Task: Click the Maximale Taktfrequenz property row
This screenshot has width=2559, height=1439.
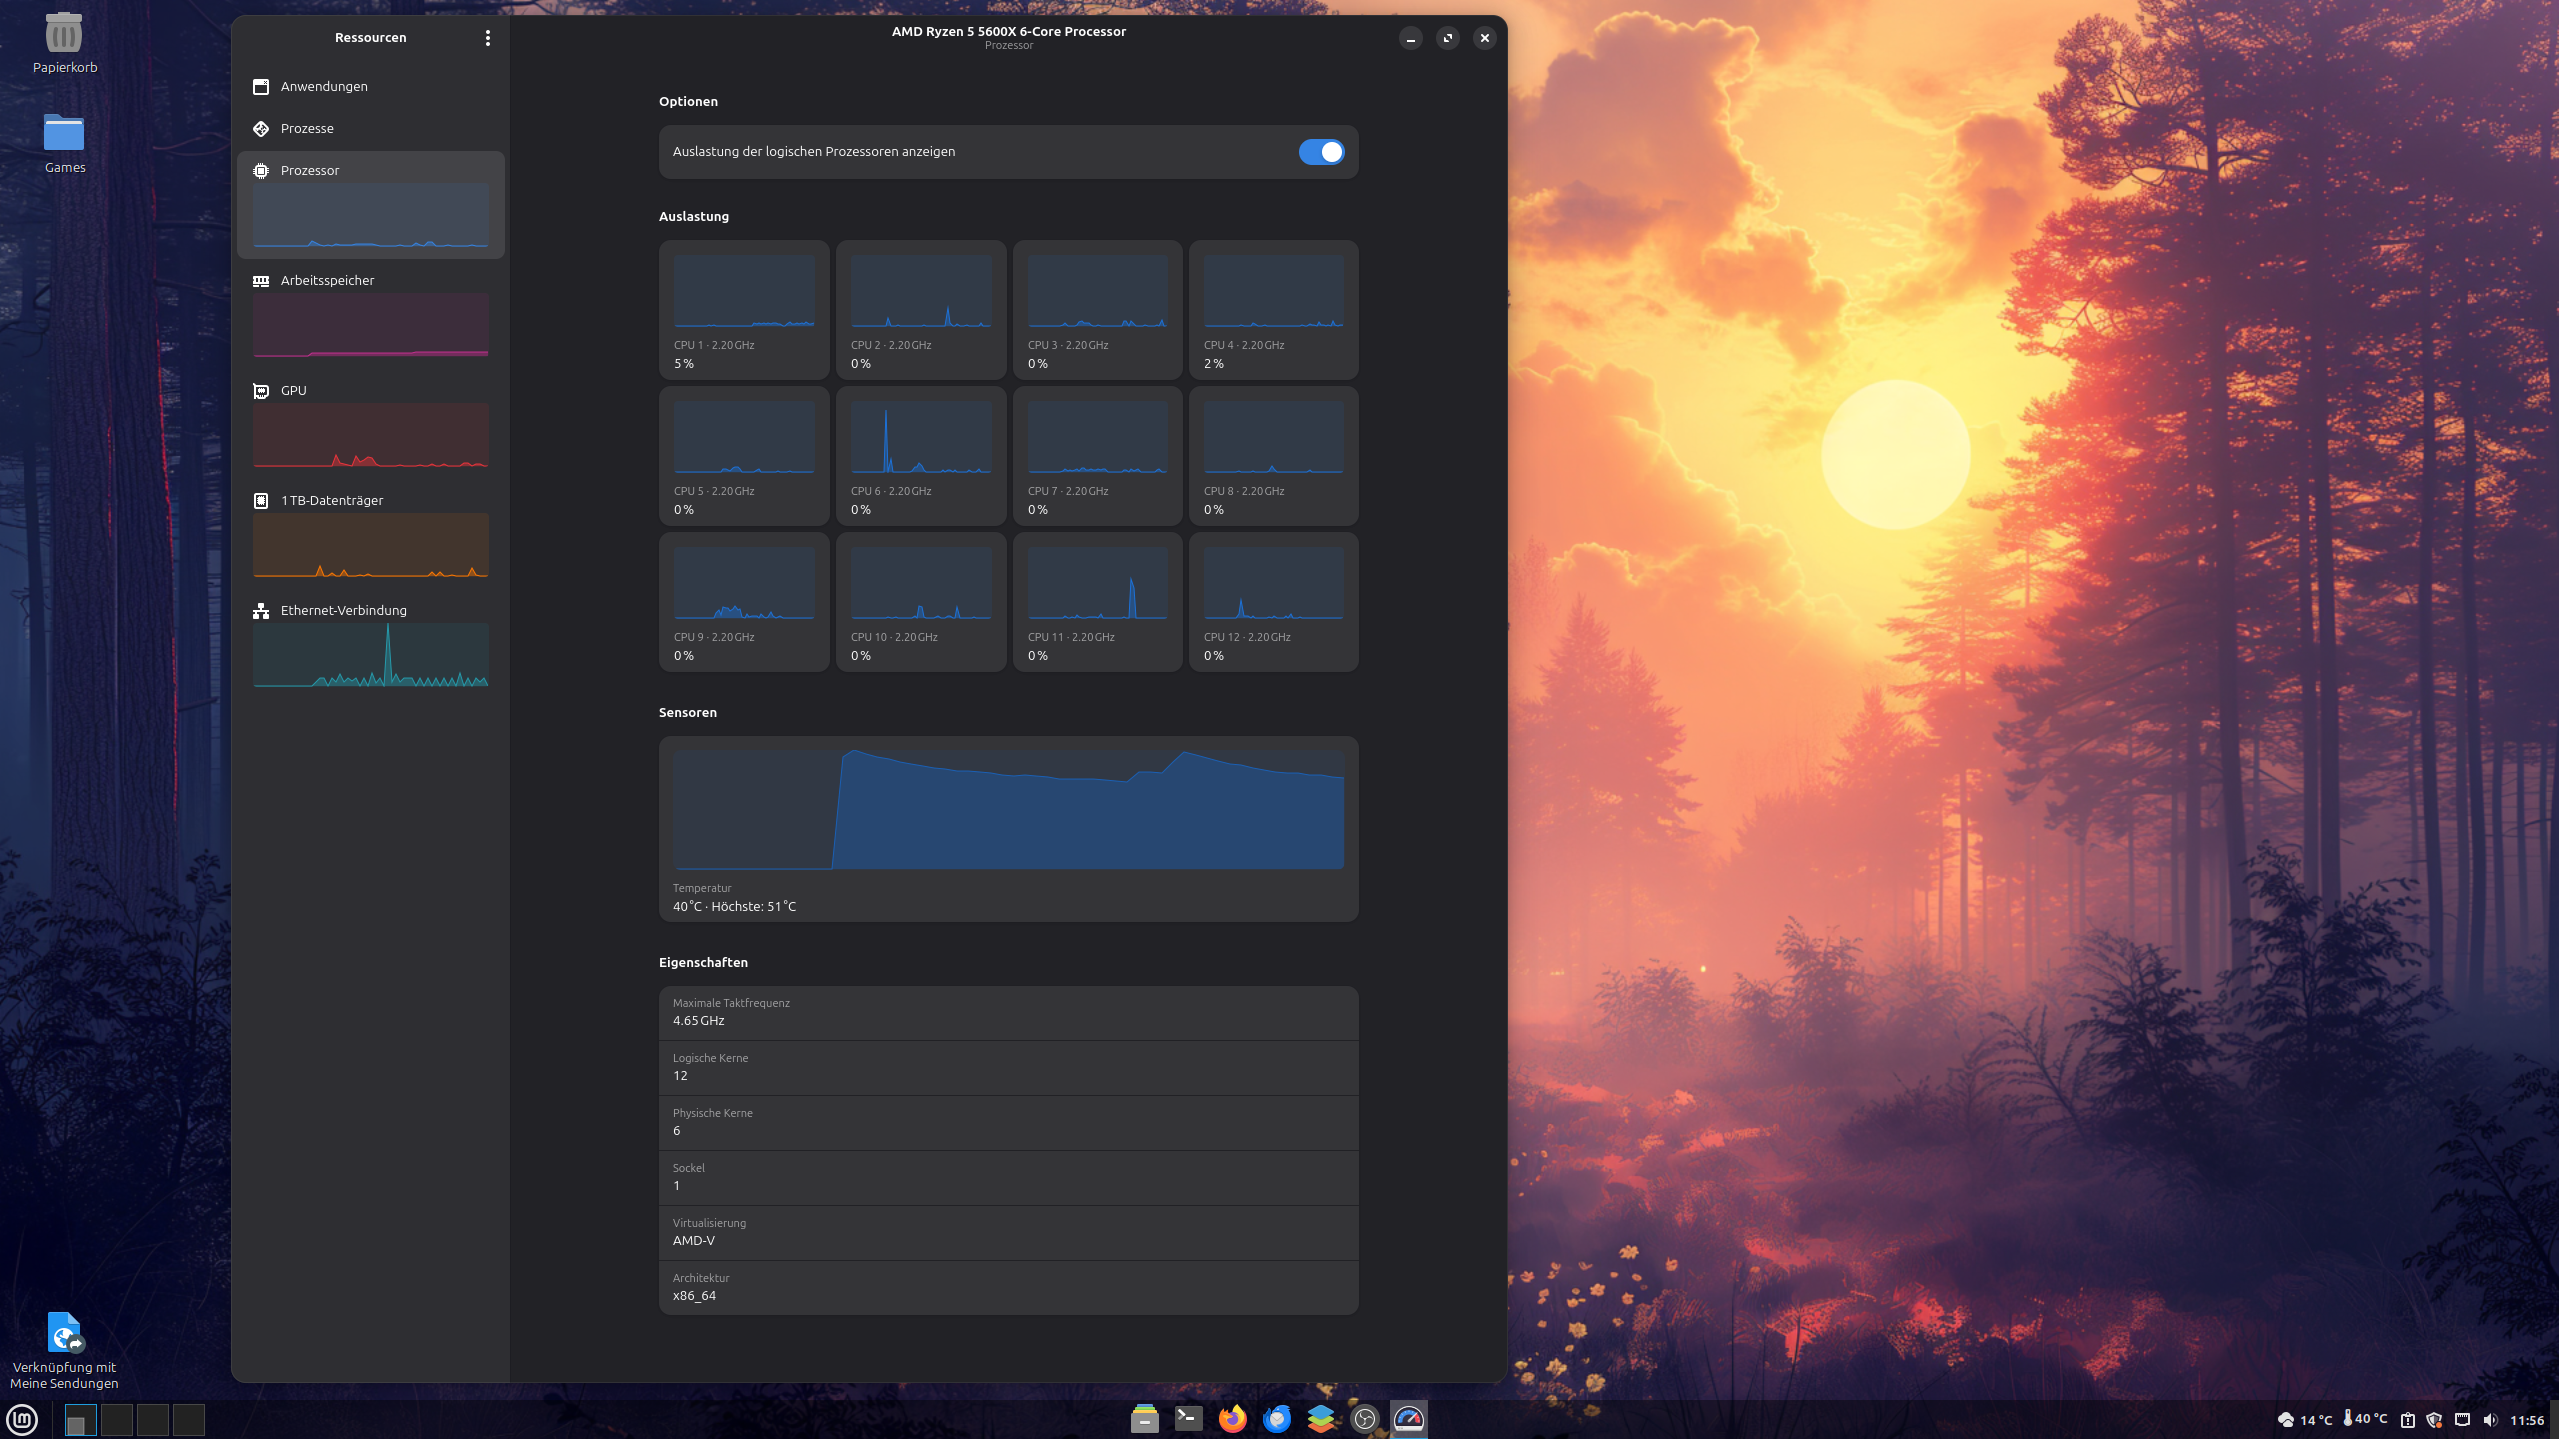Action: click(x=1008, y=1012)
